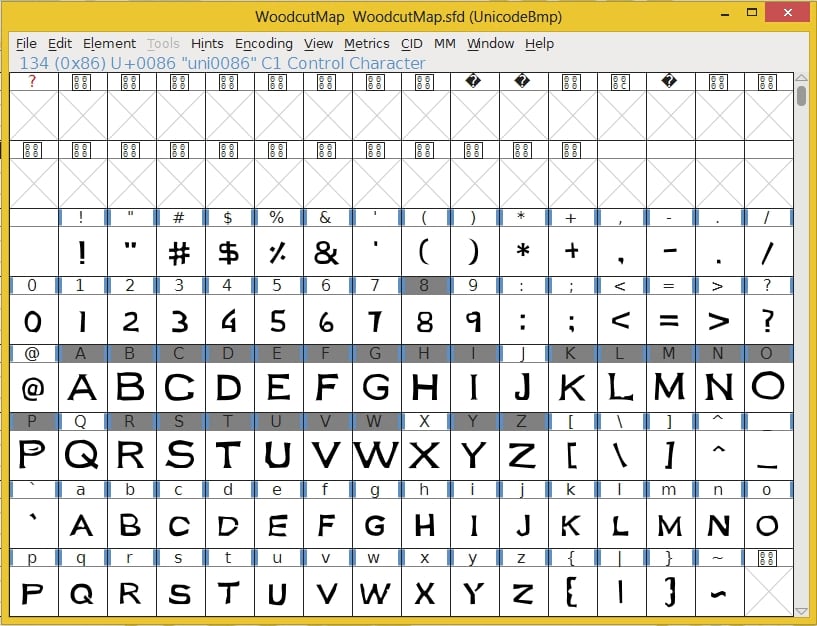Open the Hints menu

[207, 44]
